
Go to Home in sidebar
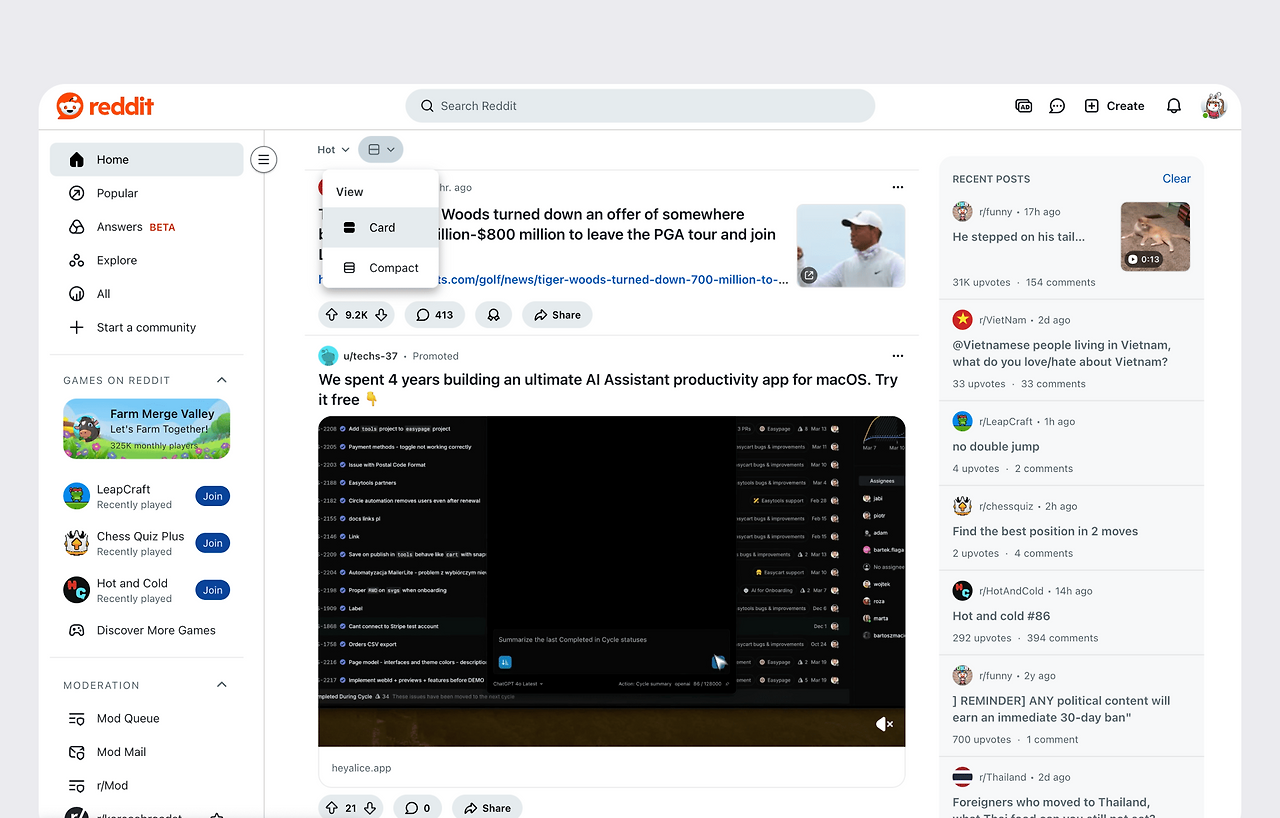[147, 160]
